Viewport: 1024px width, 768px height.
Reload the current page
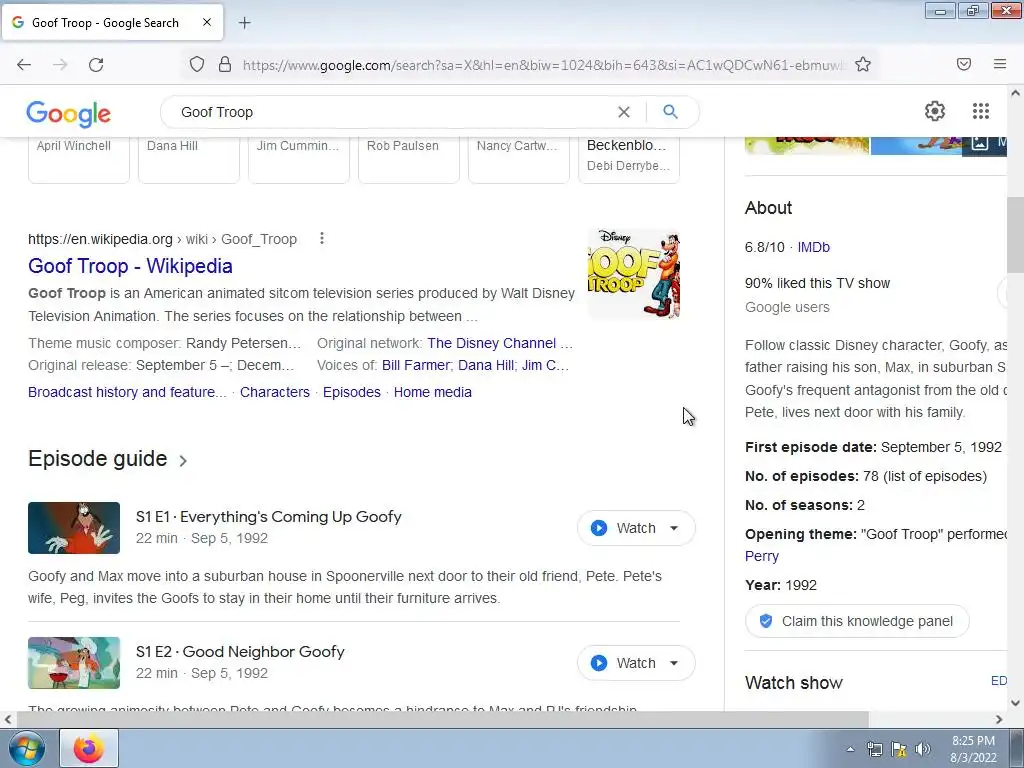pos(96,64)
